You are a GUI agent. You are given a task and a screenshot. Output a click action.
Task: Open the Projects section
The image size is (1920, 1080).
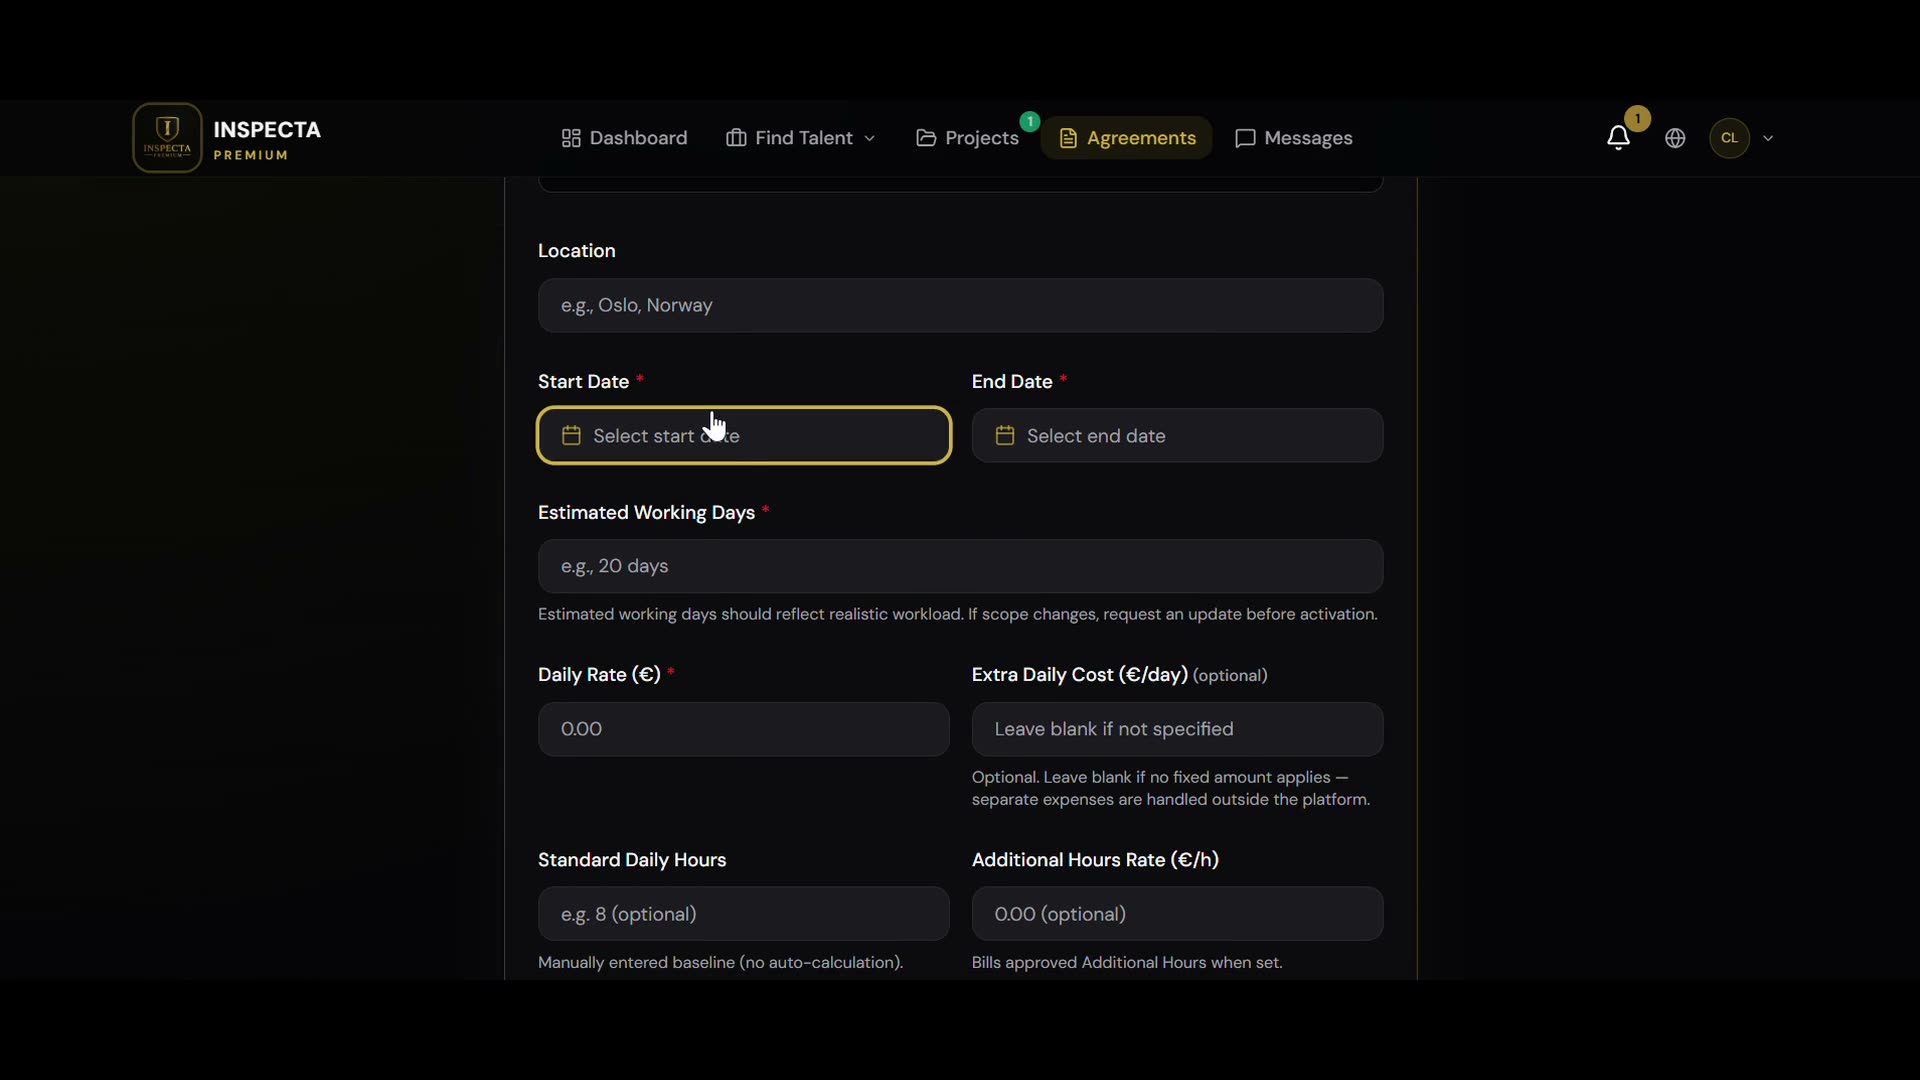click(x=967, y=138)
